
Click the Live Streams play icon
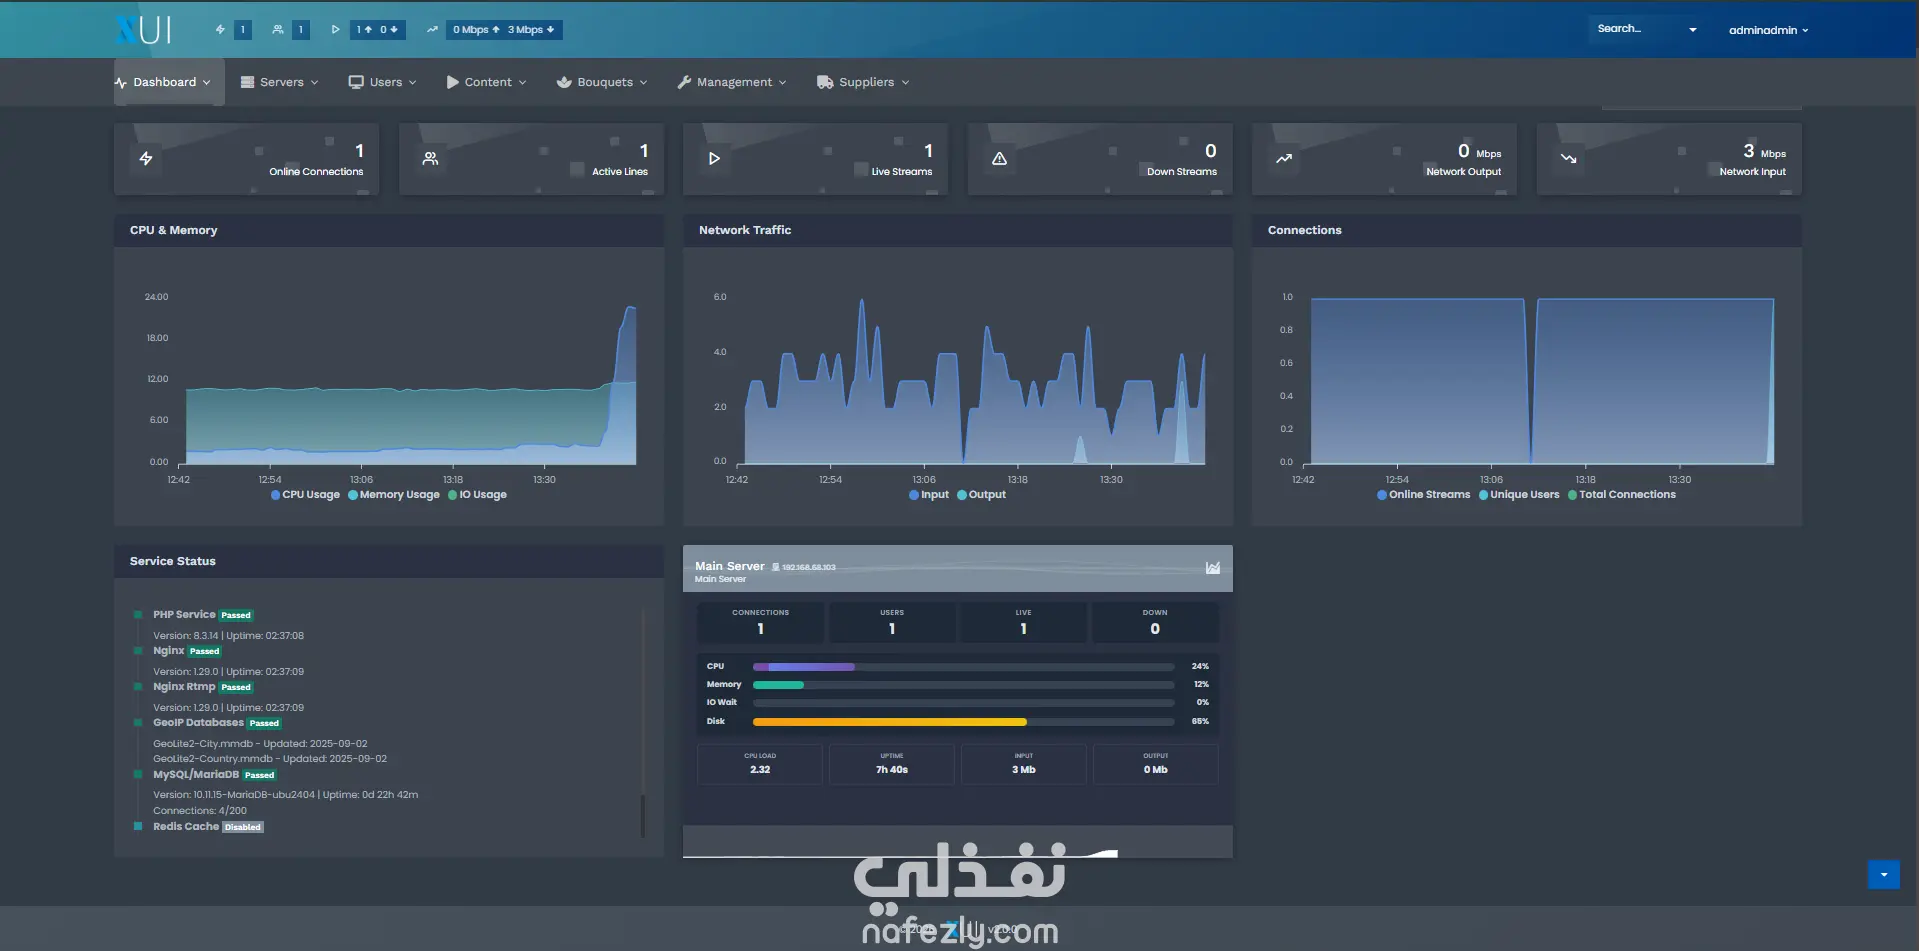coord(714,159)
